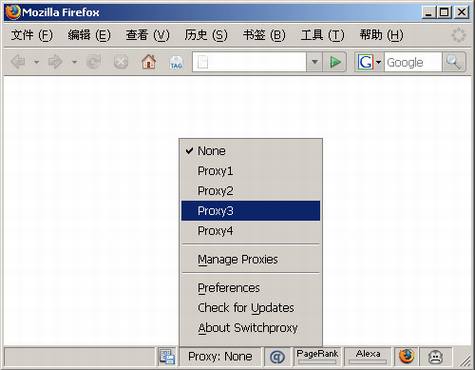Click the Firefox globe status icon
The height and width of the screenshot is (370, 475).
[406, 356]
